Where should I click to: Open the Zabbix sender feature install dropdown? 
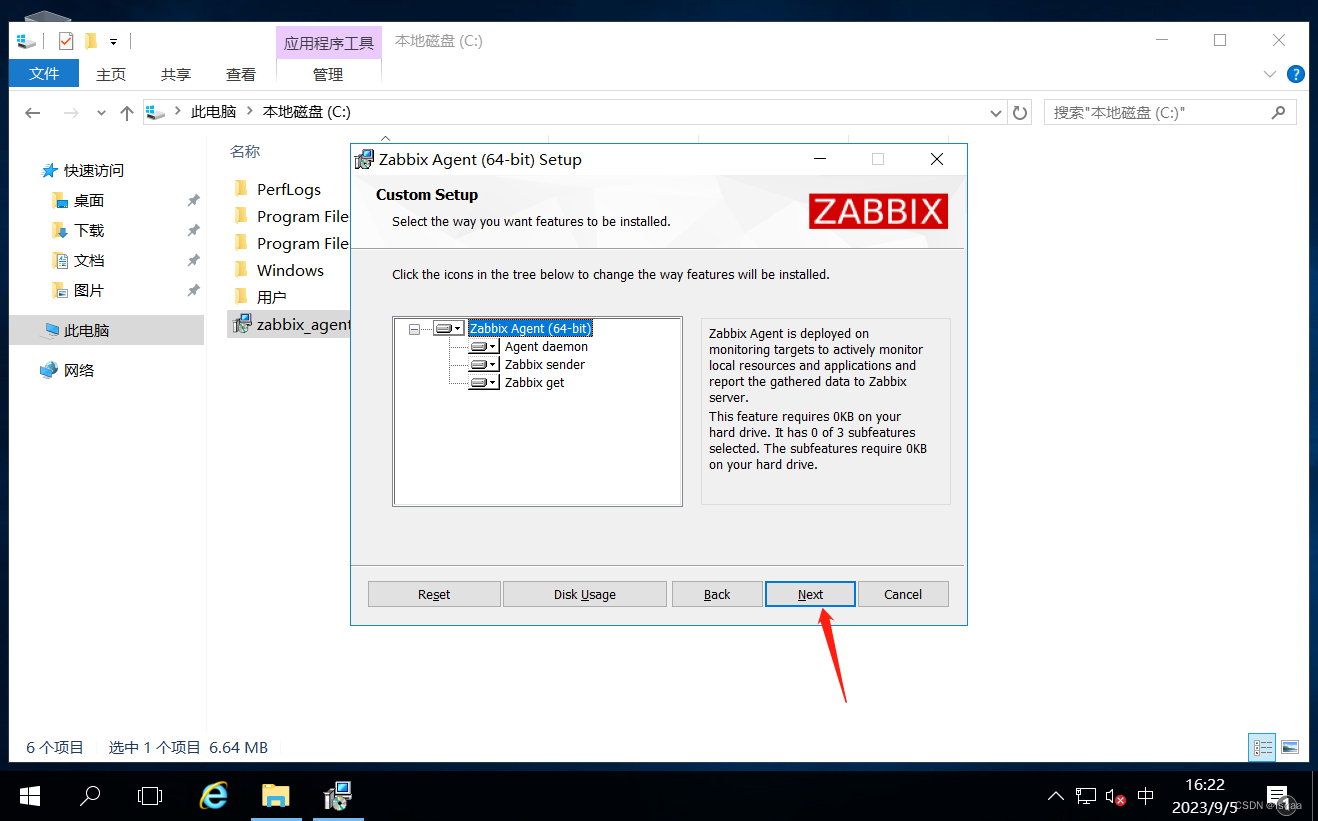[x=483, y=365]
